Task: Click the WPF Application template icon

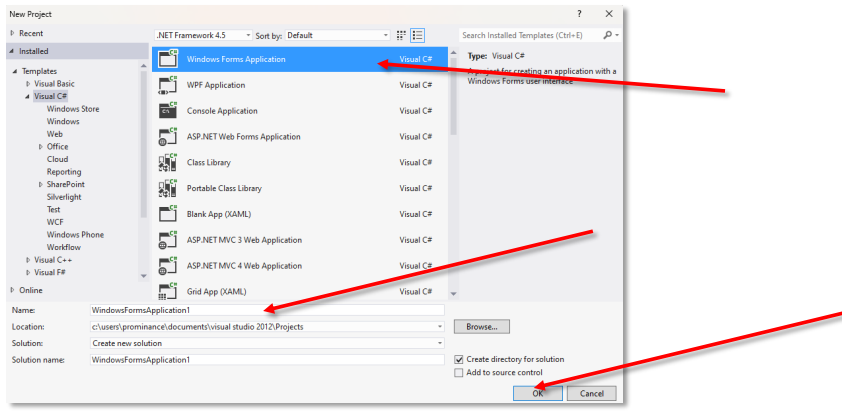Action: (x=167, y=85)
